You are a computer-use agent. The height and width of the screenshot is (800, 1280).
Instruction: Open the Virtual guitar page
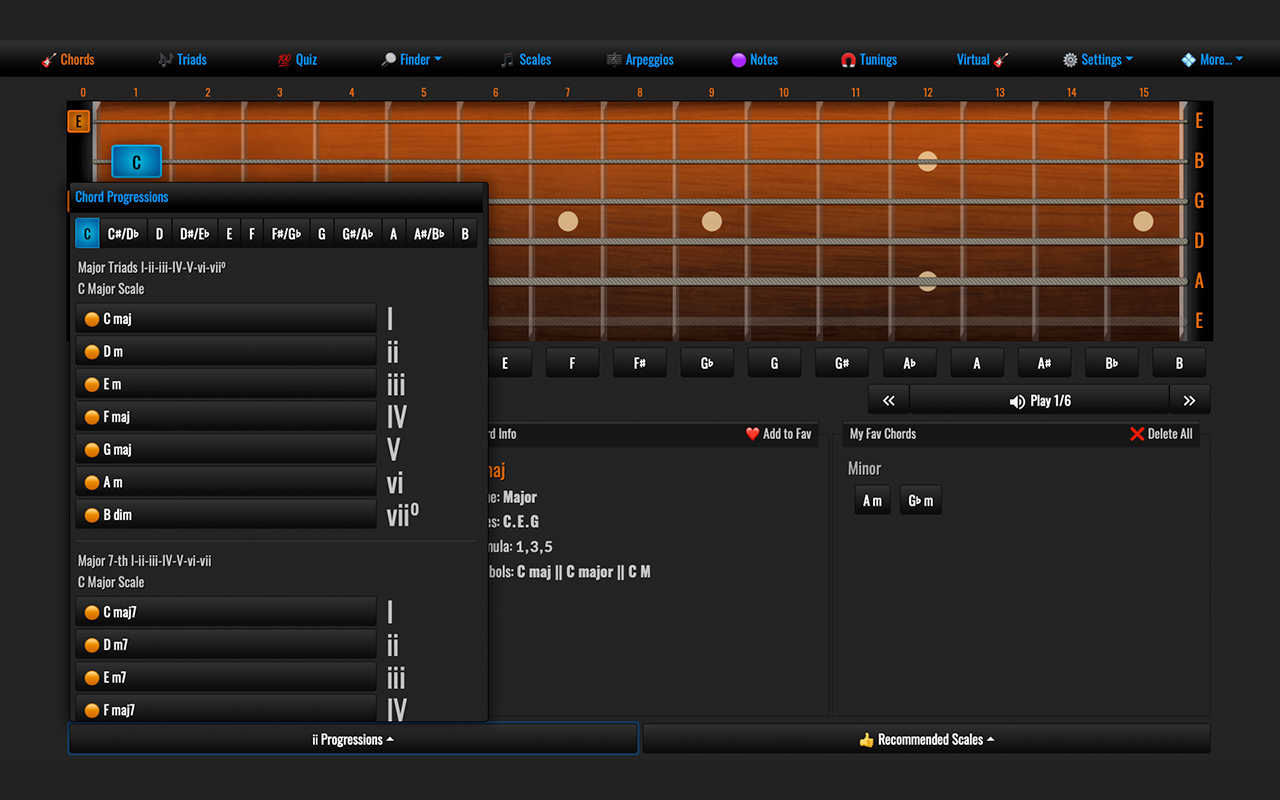pos(983,60)
